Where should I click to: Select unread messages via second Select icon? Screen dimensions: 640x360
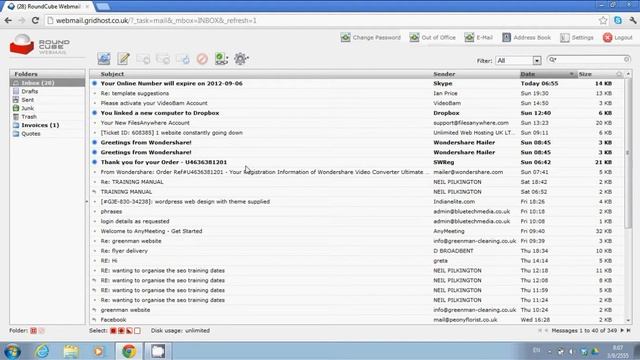[121, 331]
